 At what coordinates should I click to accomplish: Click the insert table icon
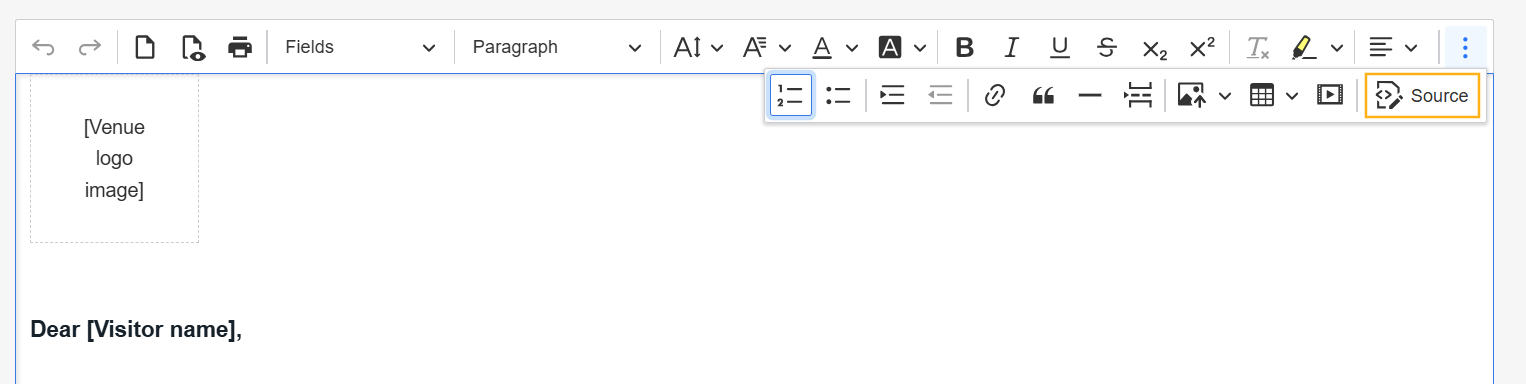pos(1263,95)
